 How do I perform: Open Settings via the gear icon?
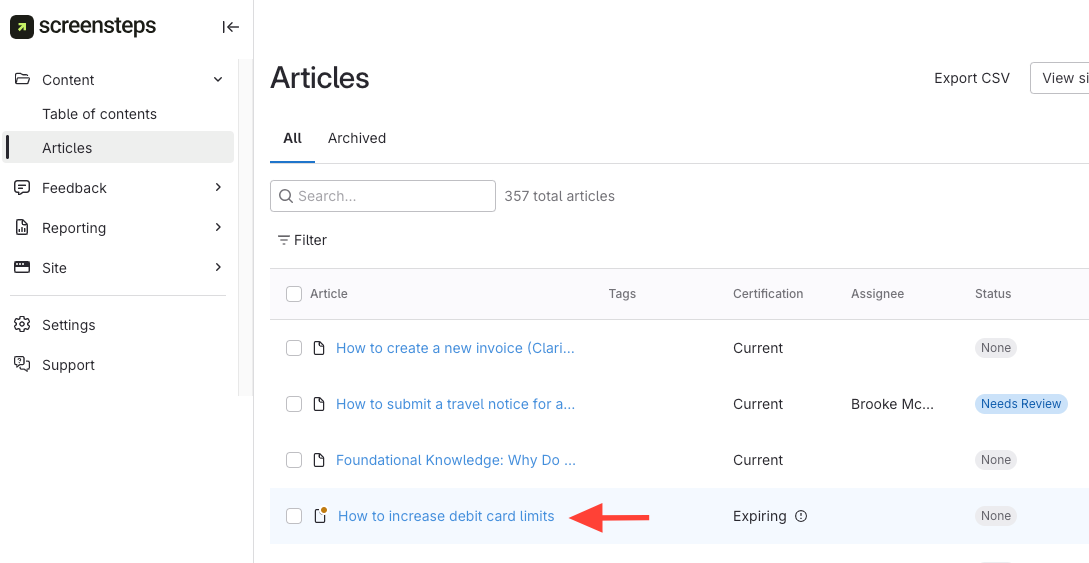click(x=22, y=325)
